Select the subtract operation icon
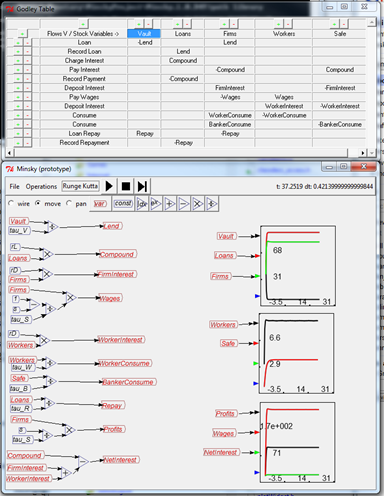 (x=184, y=204)
